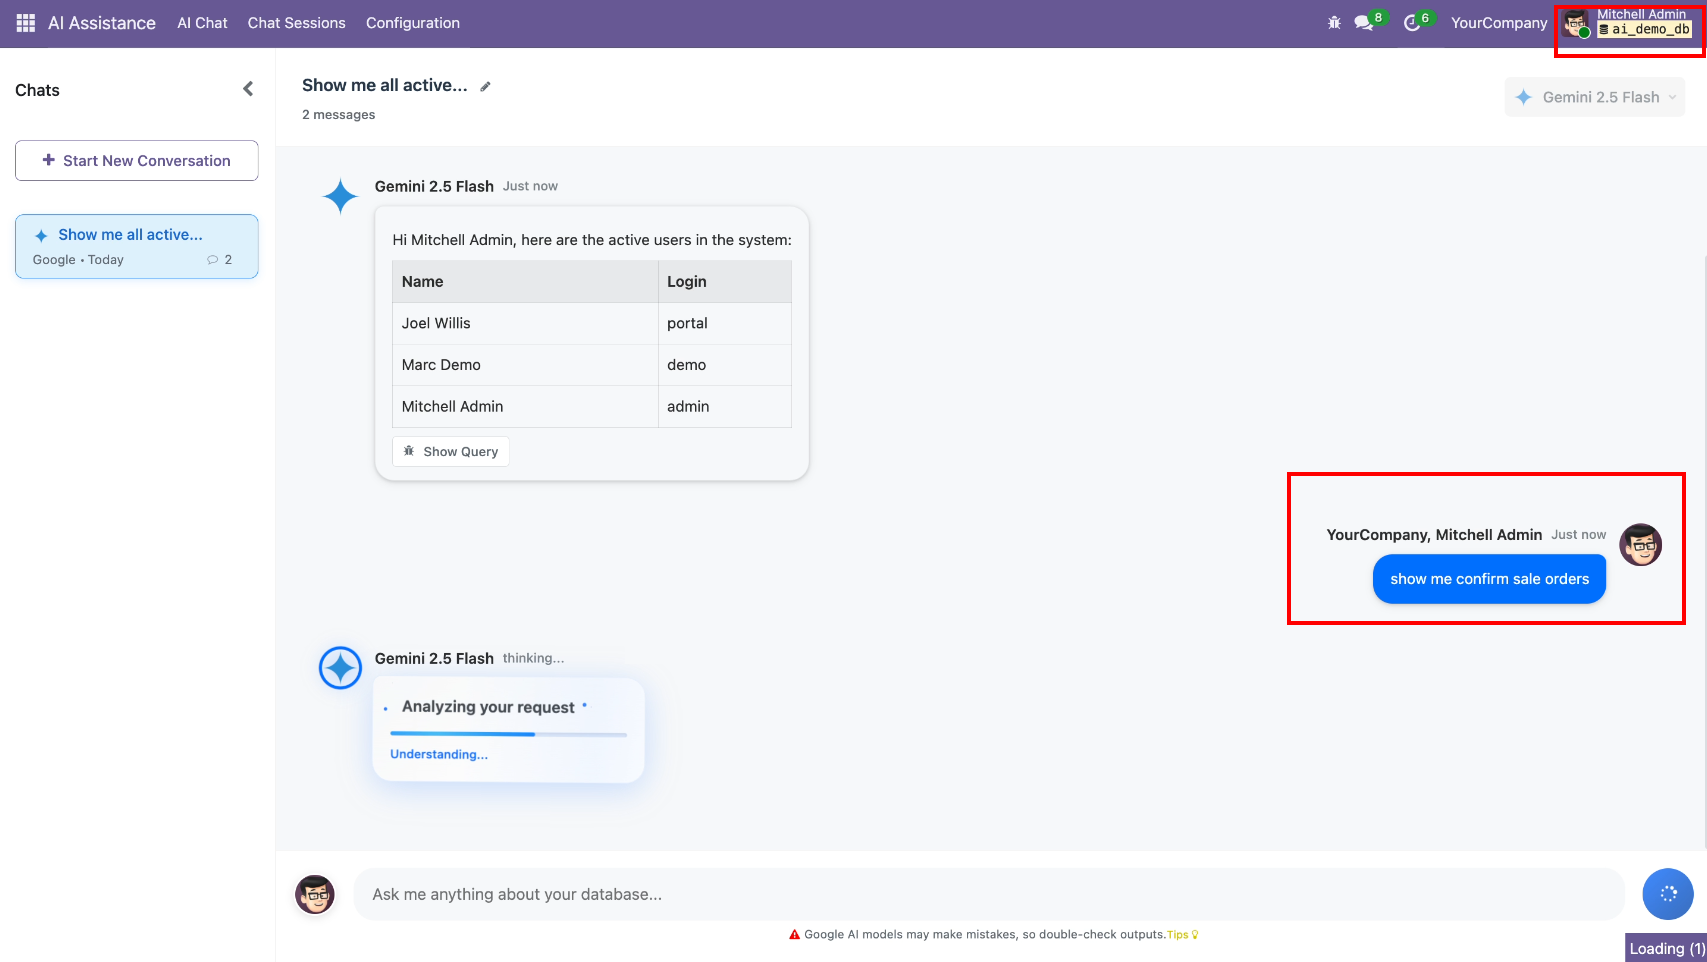This screenshot has height=962, width=1707.
Task: Open the AI Chat menu
Action: click(202, 23)
